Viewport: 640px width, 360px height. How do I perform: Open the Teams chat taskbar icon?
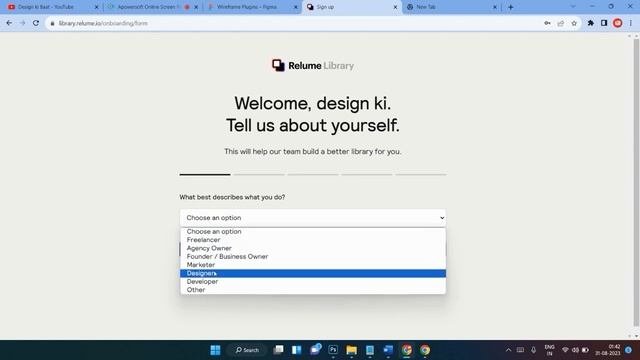point(315,350)
